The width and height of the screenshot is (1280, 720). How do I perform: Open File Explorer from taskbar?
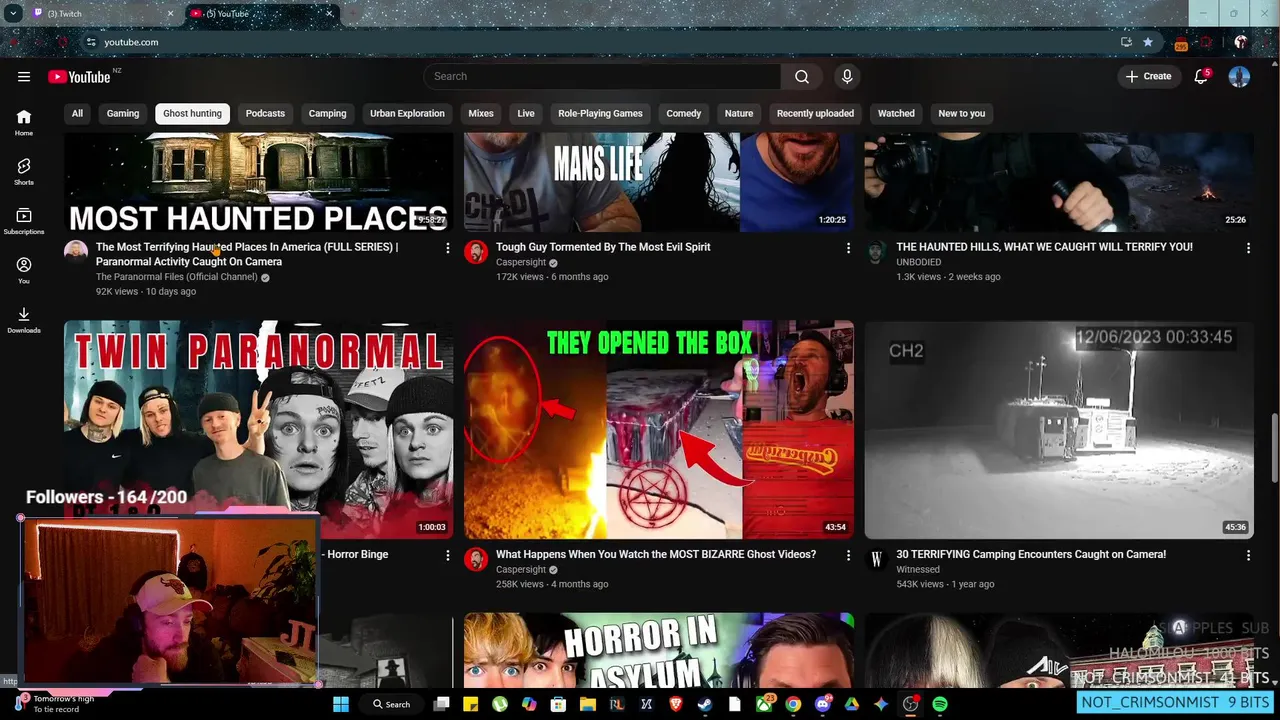point(588,704)
